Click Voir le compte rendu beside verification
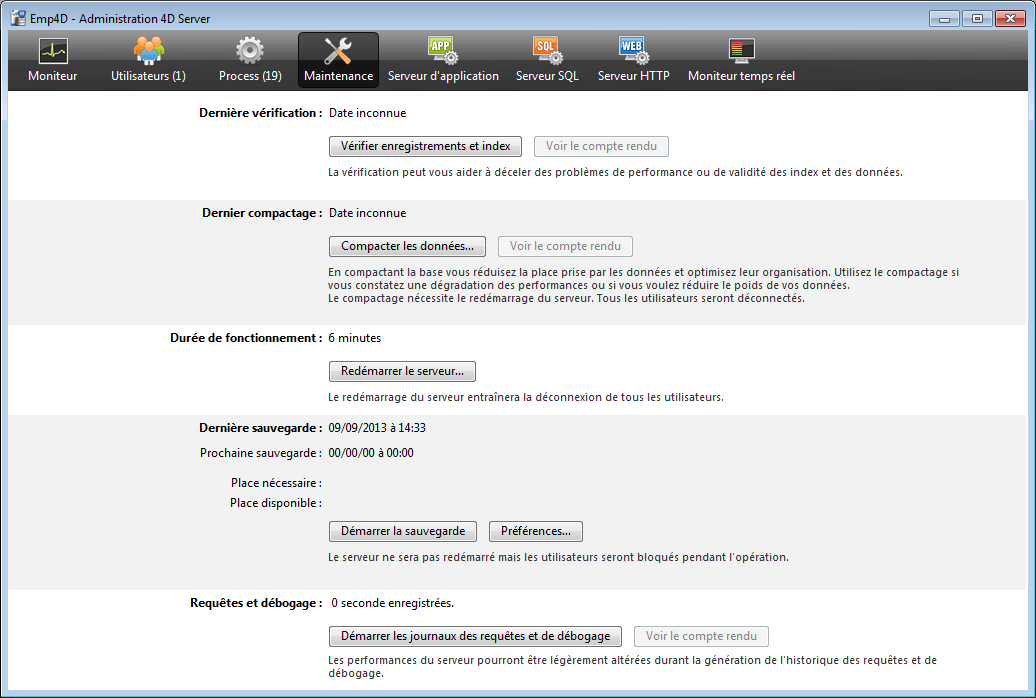1036x698 pixels. coord(601,146)
